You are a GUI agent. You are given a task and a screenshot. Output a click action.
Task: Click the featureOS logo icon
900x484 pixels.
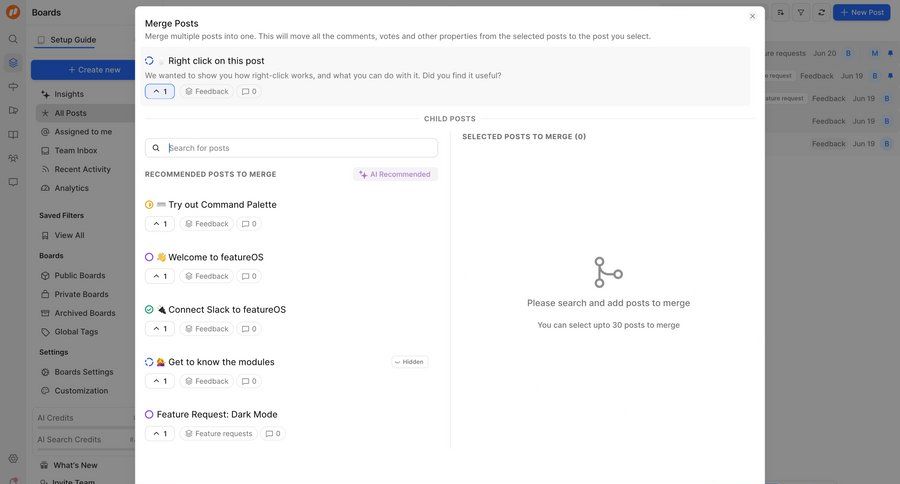tap(13, 11)
